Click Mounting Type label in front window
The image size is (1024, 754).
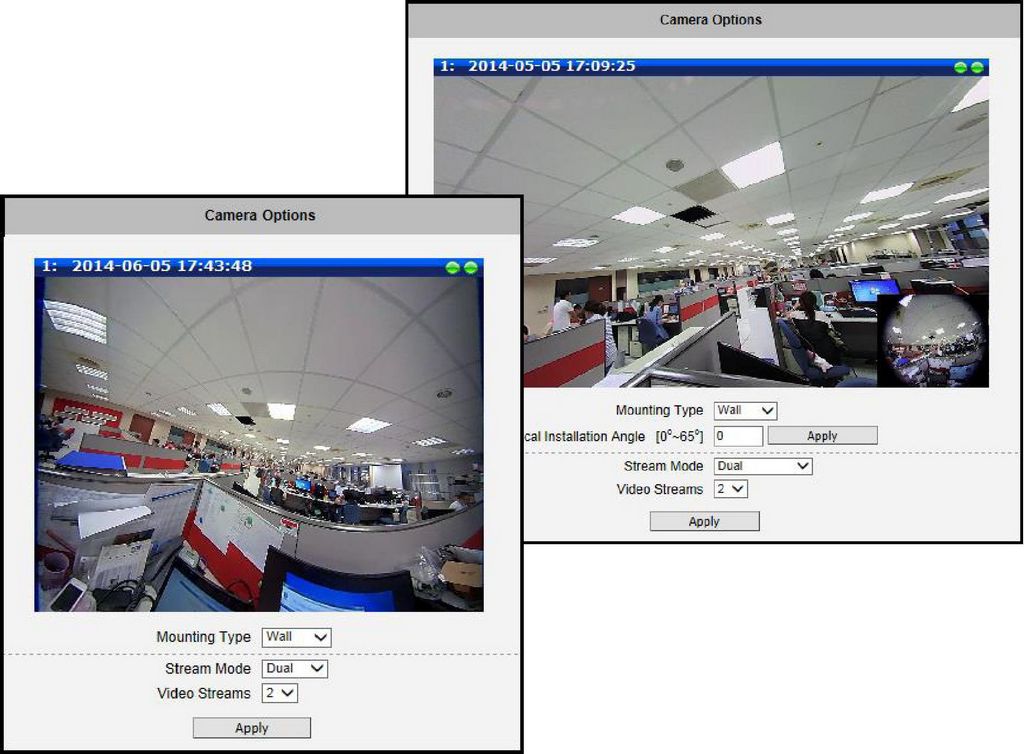tap(204, 637)
